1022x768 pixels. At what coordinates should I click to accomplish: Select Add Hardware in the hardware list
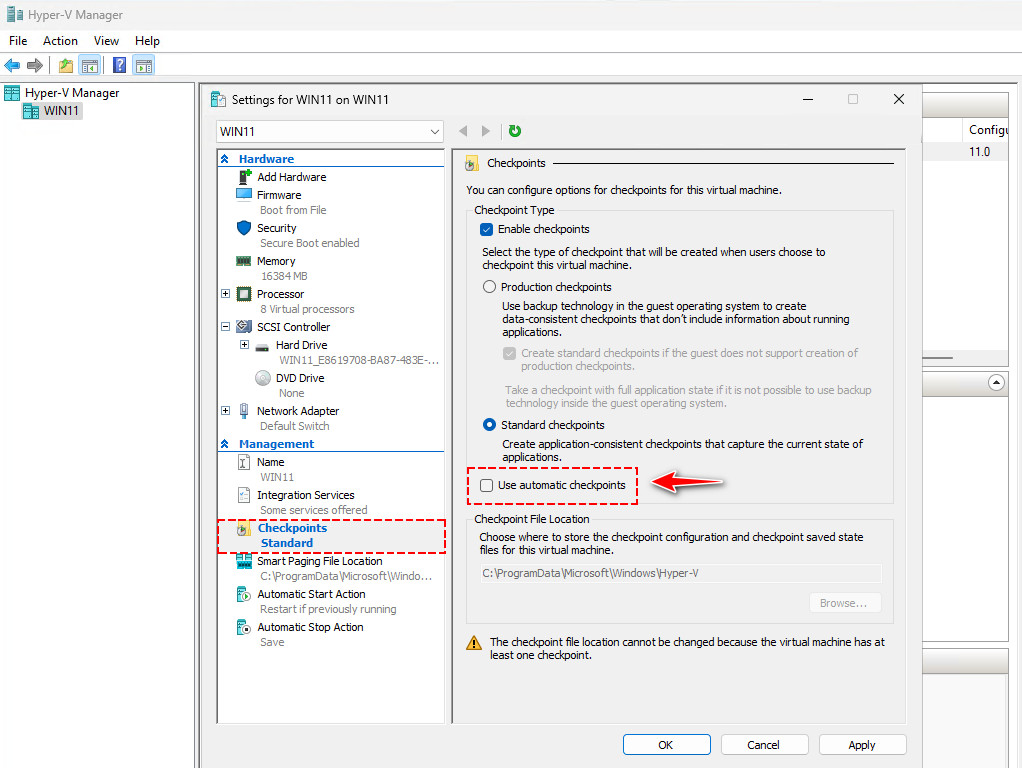(291, 177)
